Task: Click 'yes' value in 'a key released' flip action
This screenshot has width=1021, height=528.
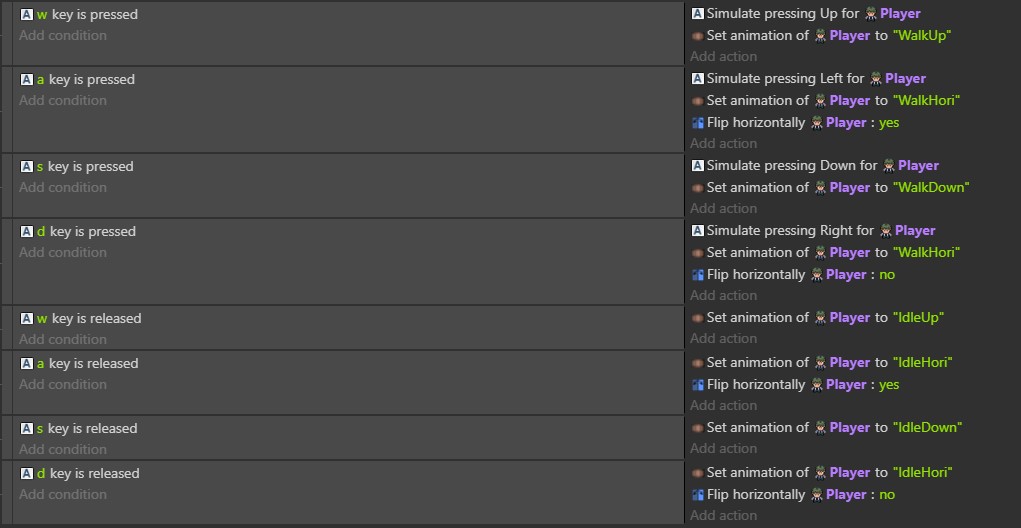Action: tap(889, 385)
